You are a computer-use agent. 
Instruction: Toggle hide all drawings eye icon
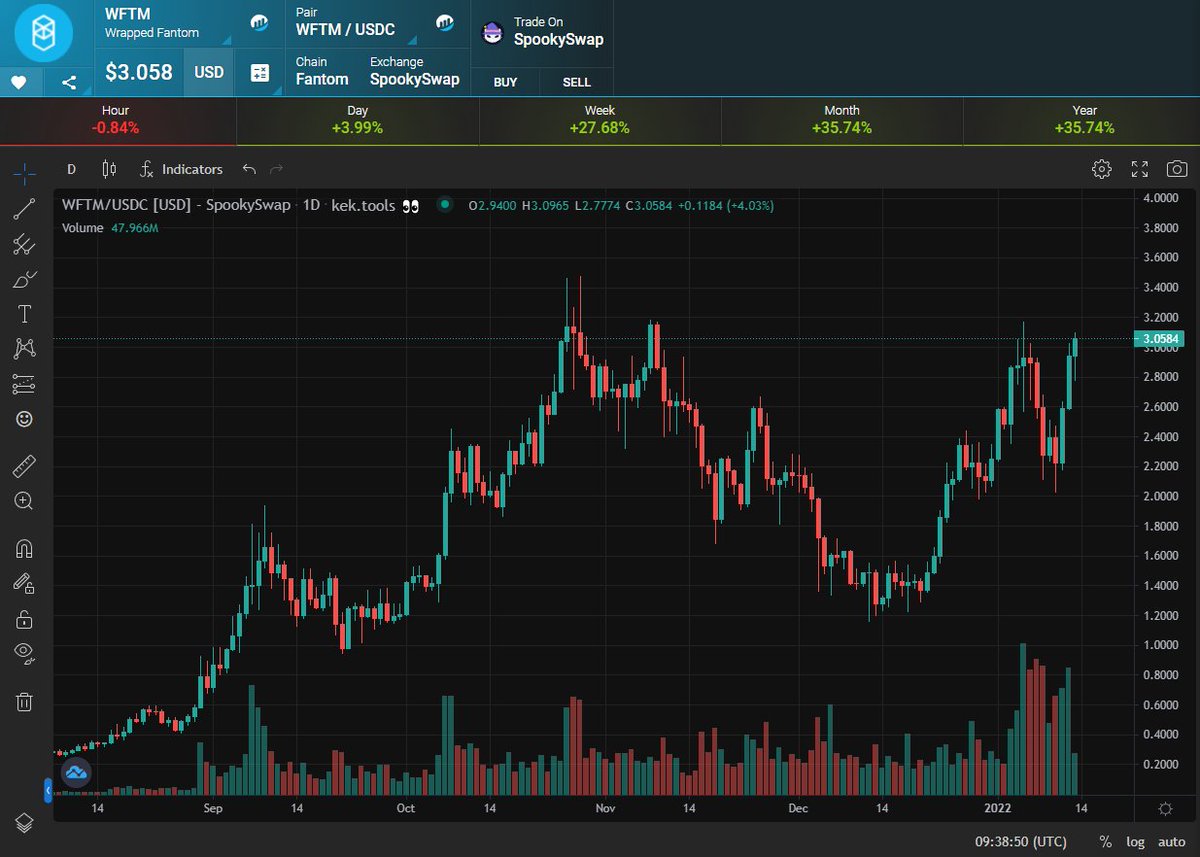point(24,654)
